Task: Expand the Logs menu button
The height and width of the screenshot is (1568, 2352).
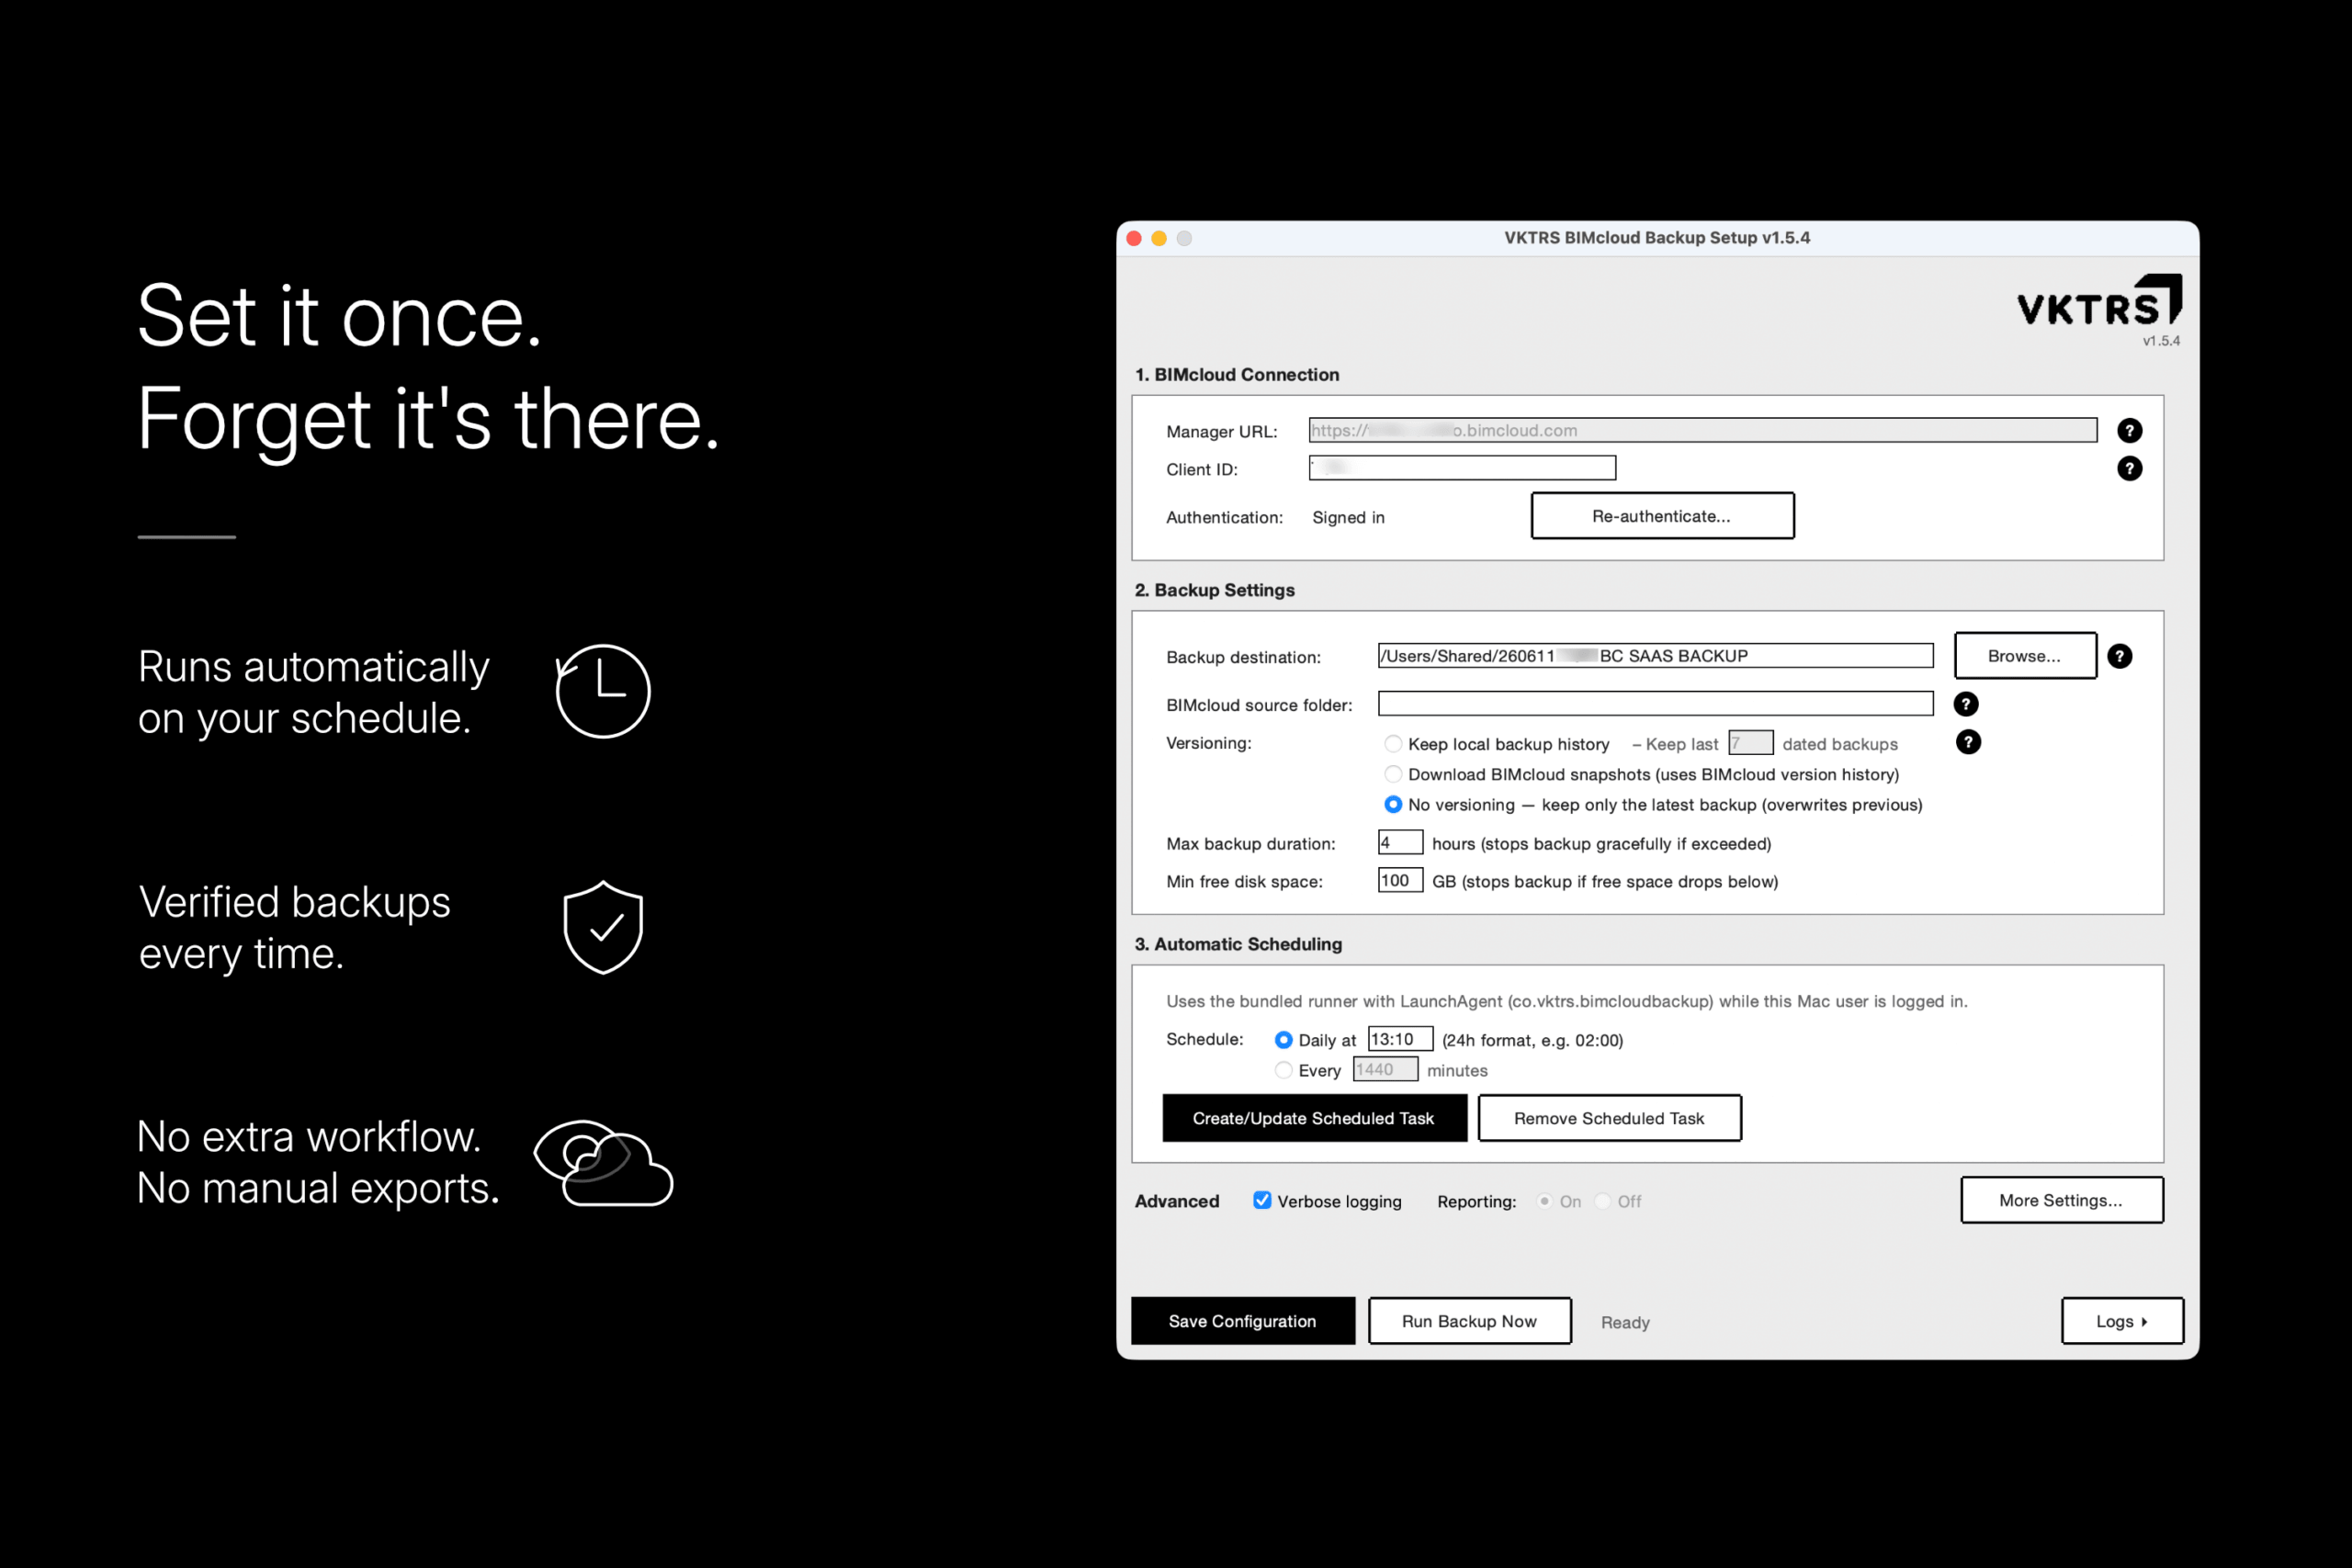Action: click(2122, 1321)
